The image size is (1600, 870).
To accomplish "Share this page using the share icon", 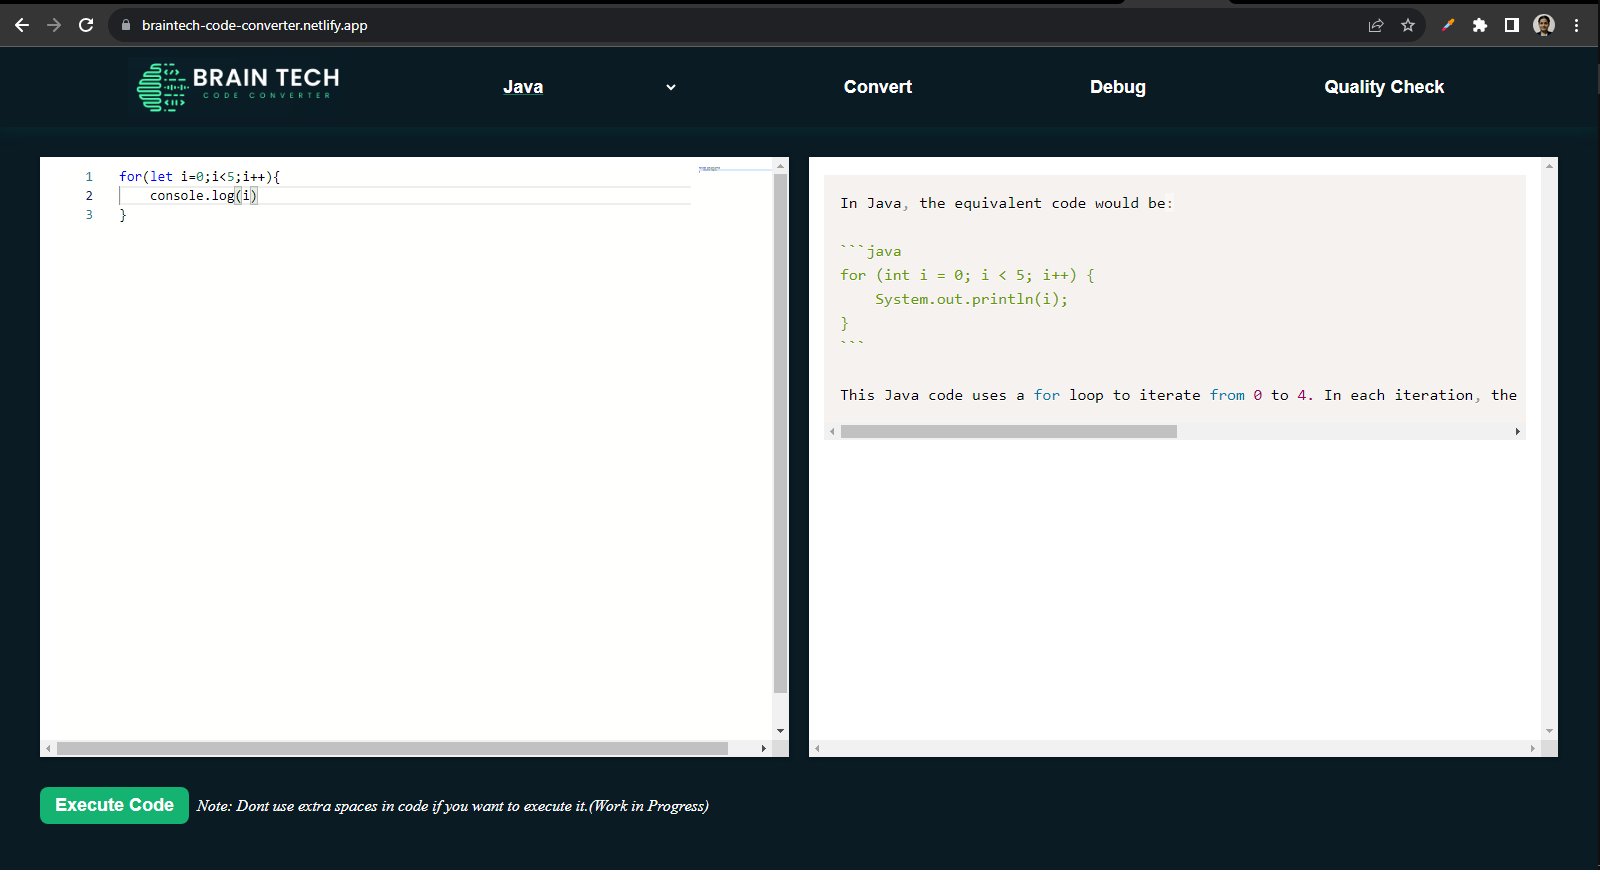I will [x=1376, y=25].
